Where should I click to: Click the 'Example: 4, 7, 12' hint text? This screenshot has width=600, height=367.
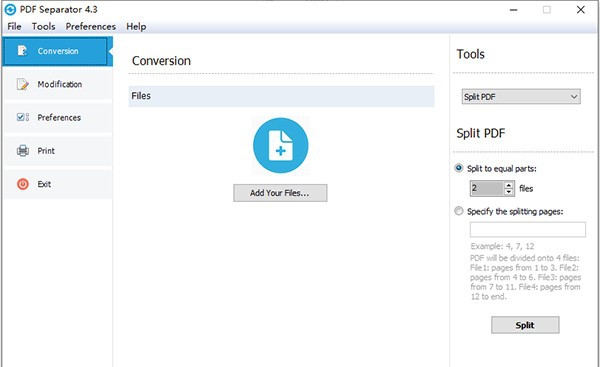502,246
